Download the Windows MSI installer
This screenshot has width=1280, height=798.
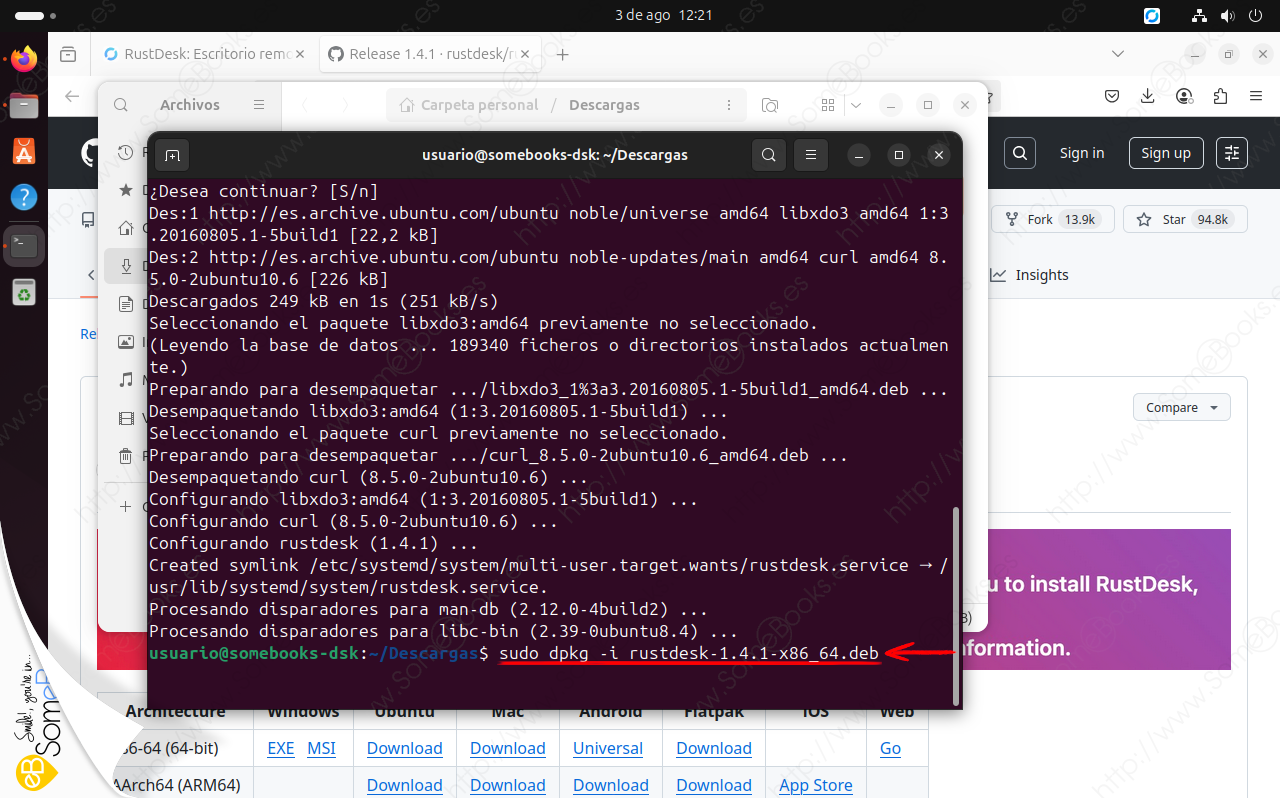pos(321,748)
